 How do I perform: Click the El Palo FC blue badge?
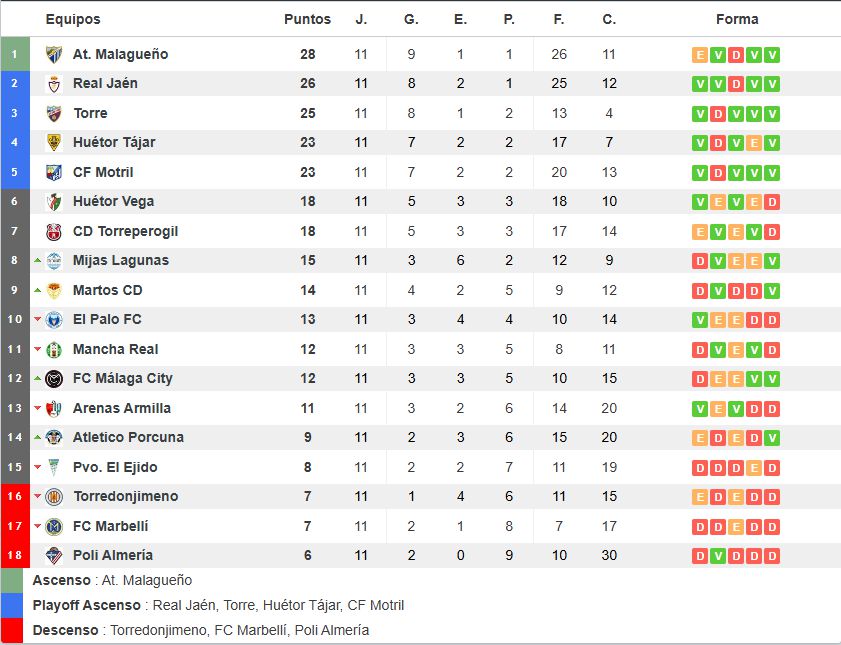click(54, 320)
